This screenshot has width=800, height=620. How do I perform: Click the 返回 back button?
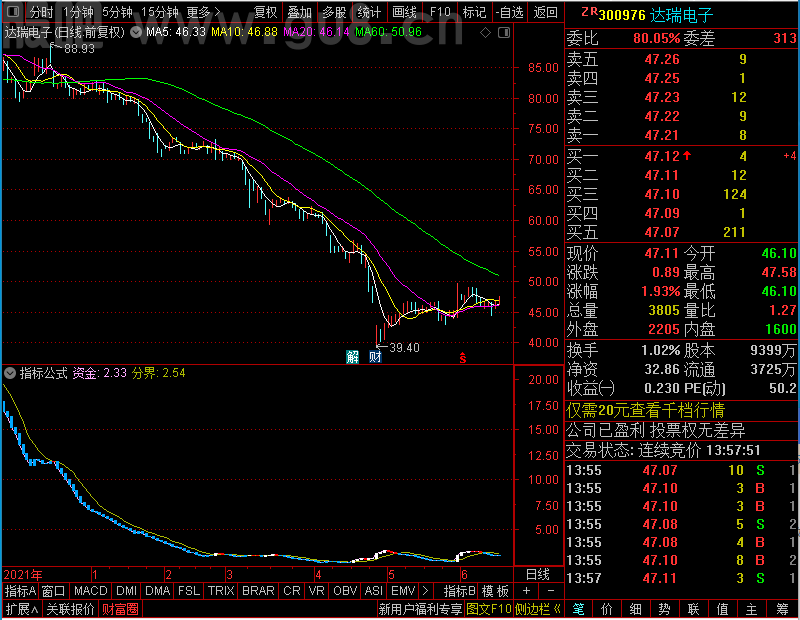point(545,12)
